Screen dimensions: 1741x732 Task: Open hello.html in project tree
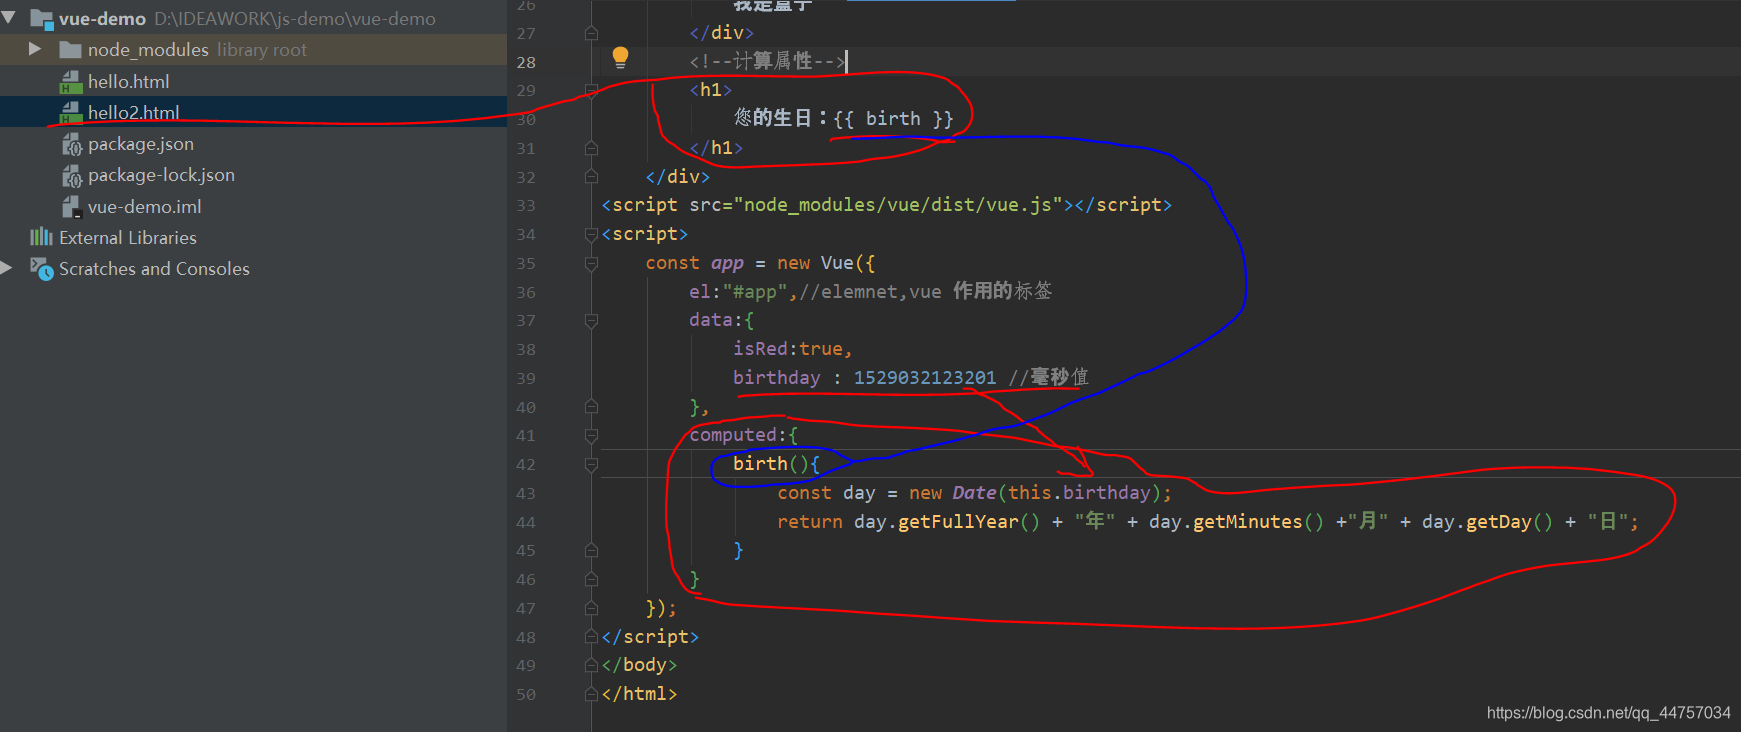[x=128, y=81]
